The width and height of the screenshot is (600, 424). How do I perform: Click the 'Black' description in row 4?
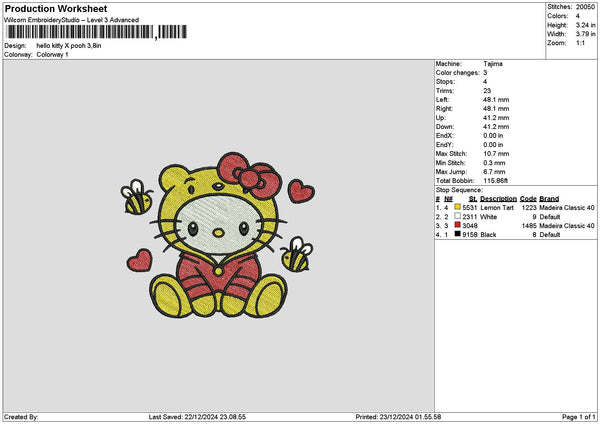[x=488, y=235]
